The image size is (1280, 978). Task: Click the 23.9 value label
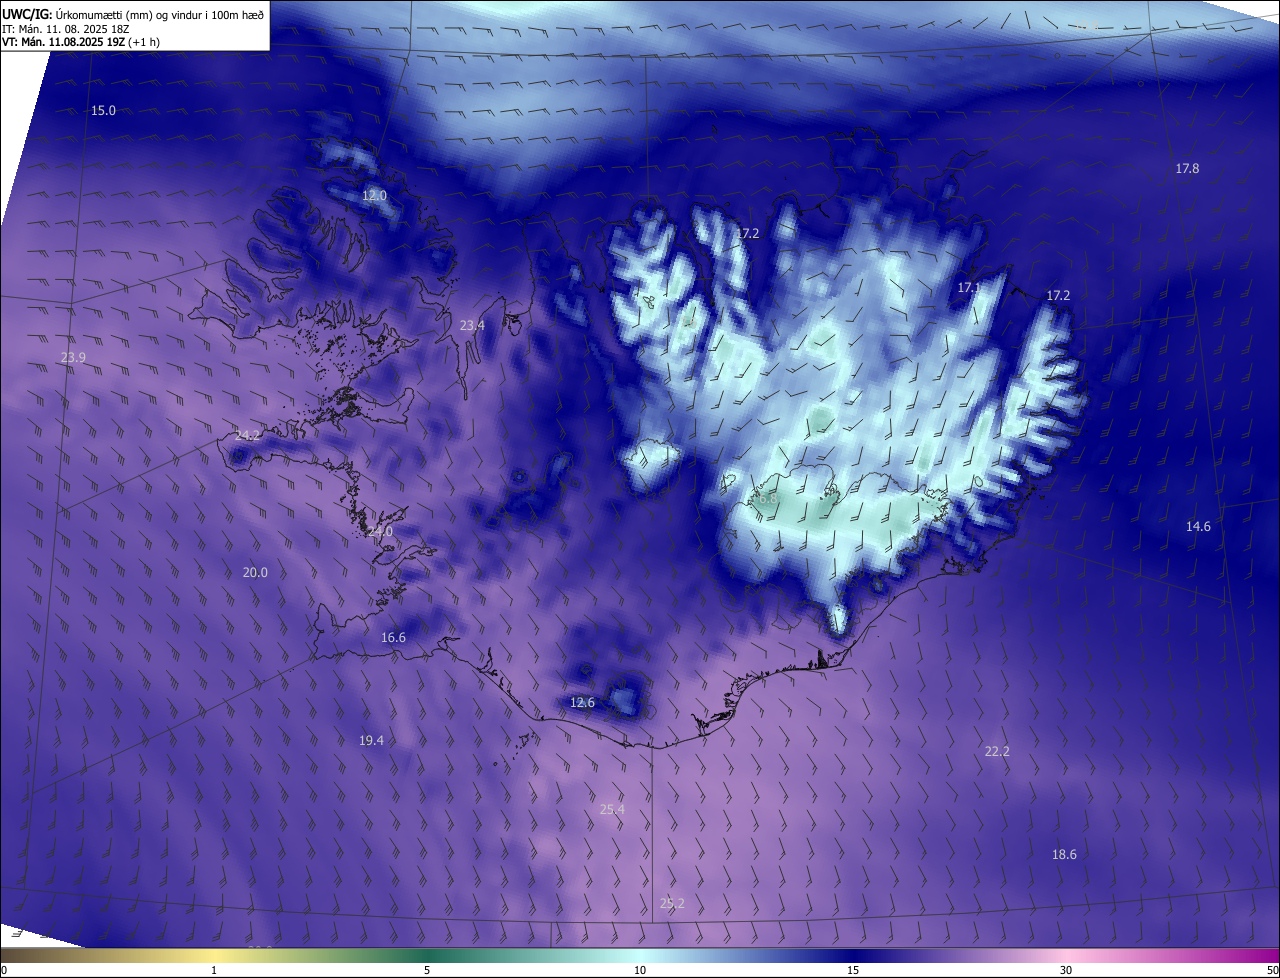(x=73, y=357)
